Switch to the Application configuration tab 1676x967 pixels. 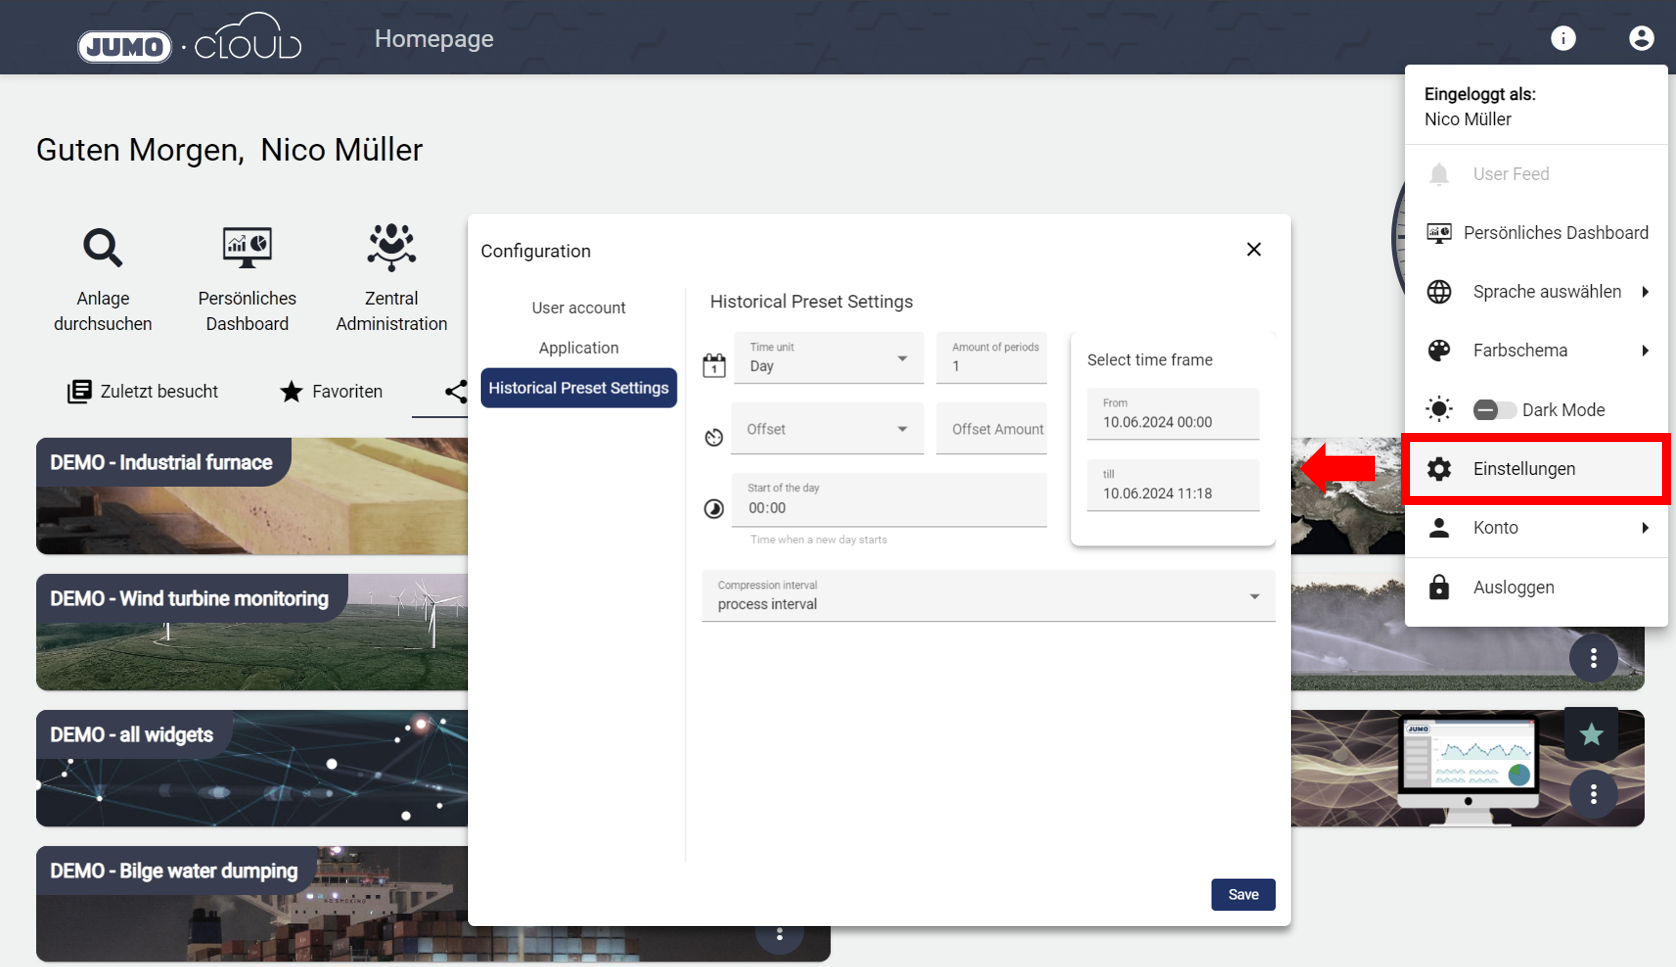coord(578,348)
